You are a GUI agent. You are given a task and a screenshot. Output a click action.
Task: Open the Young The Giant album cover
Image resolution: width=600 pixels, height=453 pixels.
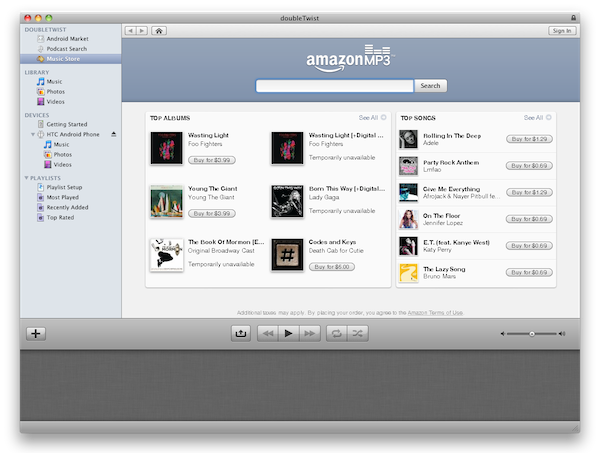[166, 201]
